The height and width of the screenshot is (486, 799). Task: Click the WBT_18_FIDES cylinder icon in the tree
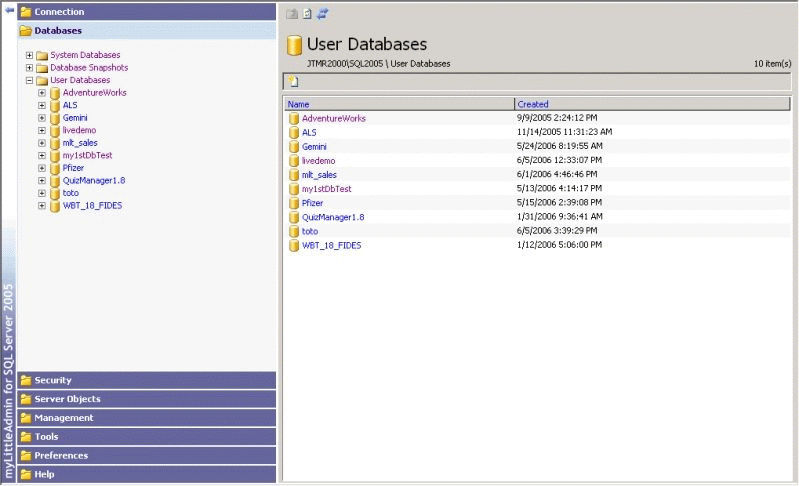[55, 206]
